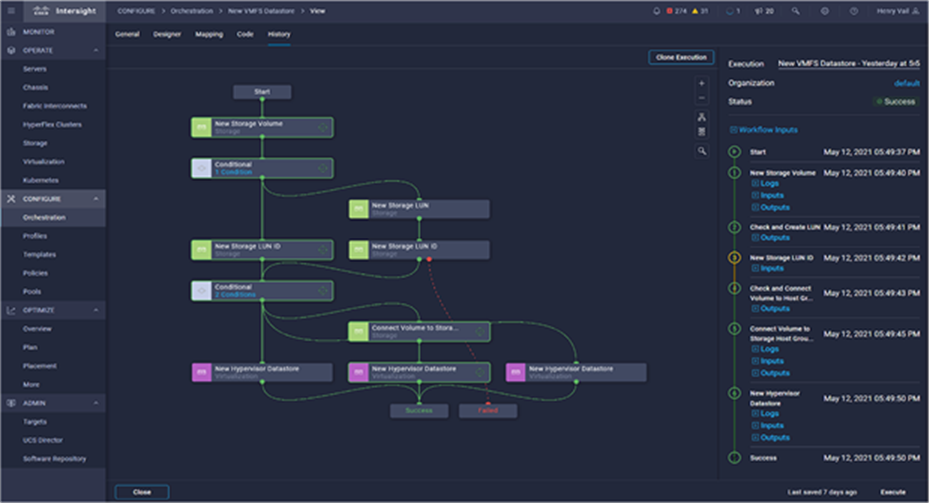View the 274 critical alarms indicator
Viewport: 929px width, 503px height.
pyautogui.click(x=677, y=11)
